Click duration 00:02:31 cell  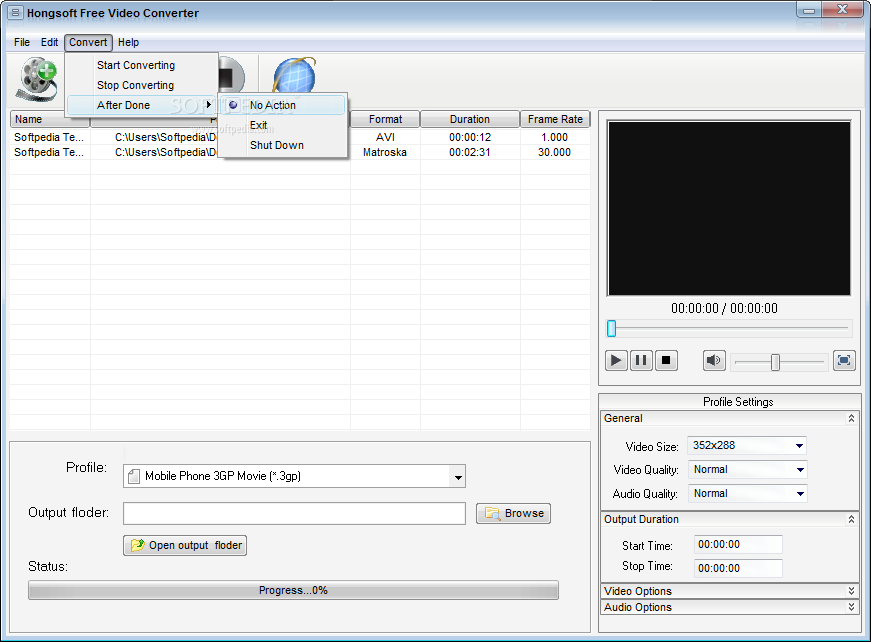click(x=470, y=152)
